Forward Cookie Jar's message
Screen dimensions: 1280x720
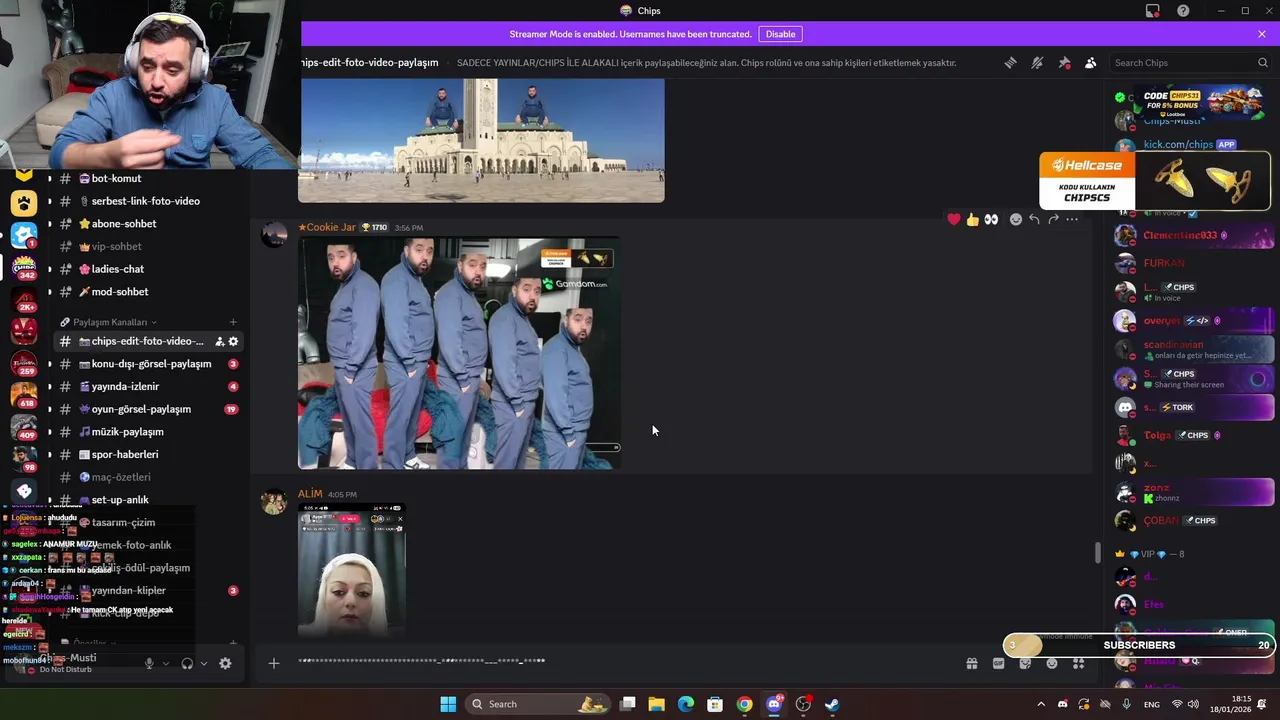tap(1053, 219)
